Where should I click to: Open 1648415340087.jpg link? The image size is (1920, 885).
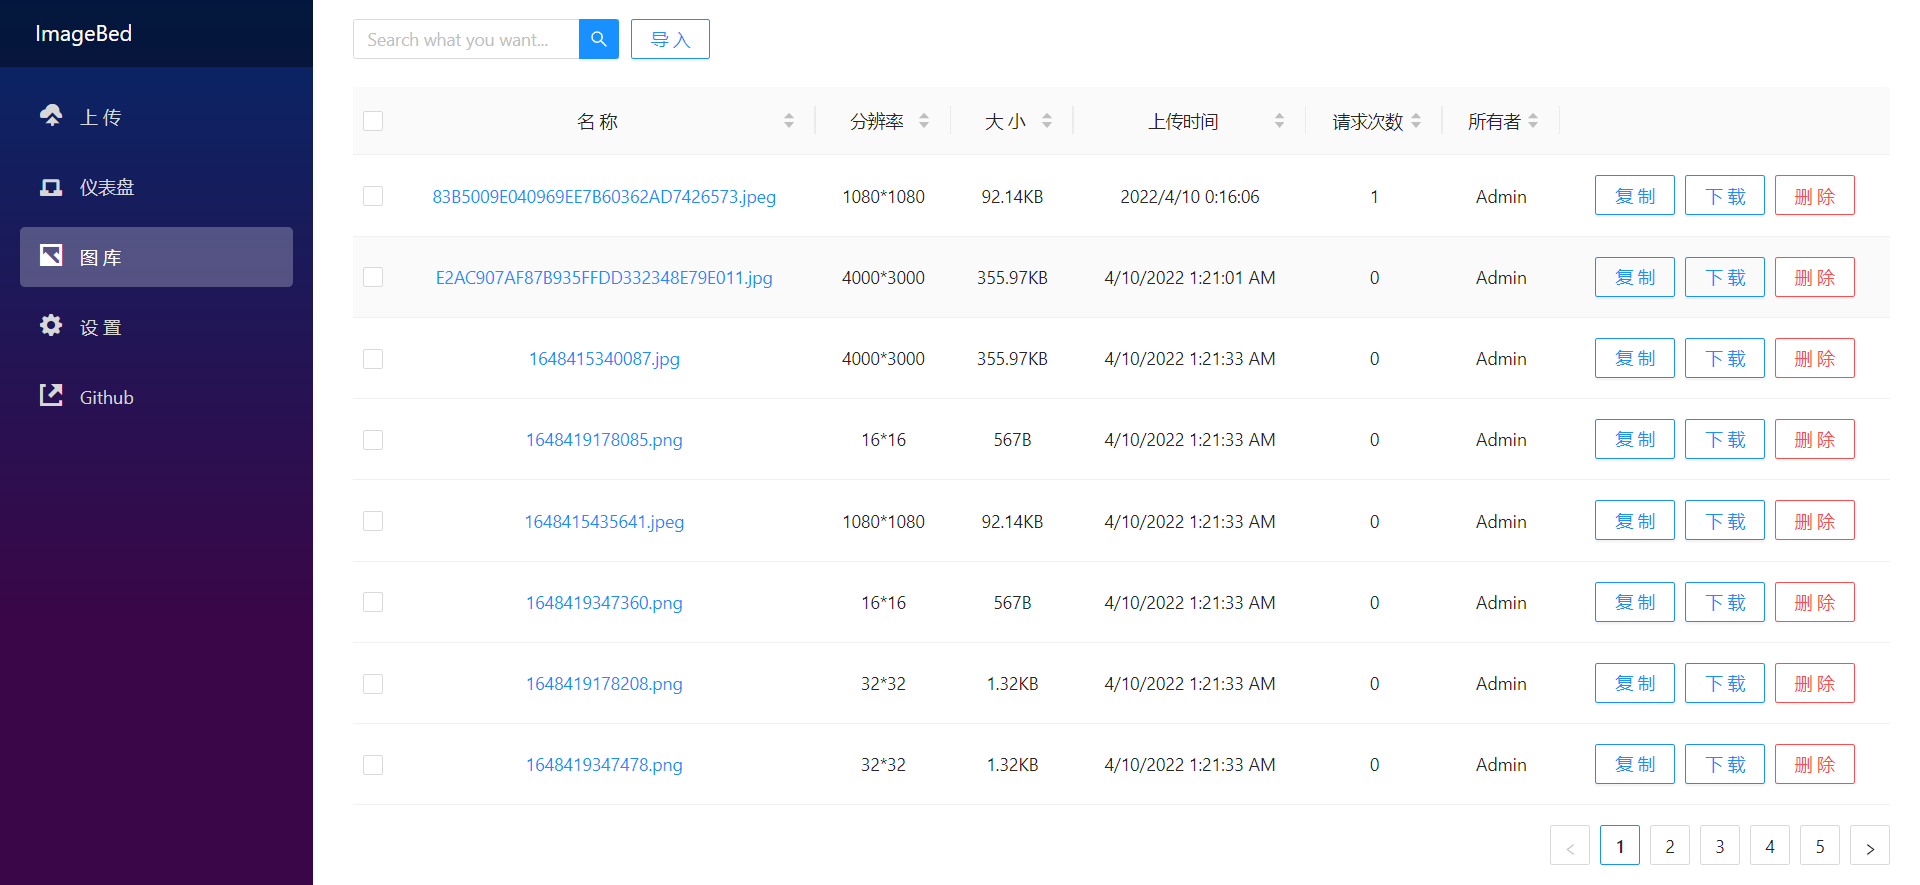[604, 359]
